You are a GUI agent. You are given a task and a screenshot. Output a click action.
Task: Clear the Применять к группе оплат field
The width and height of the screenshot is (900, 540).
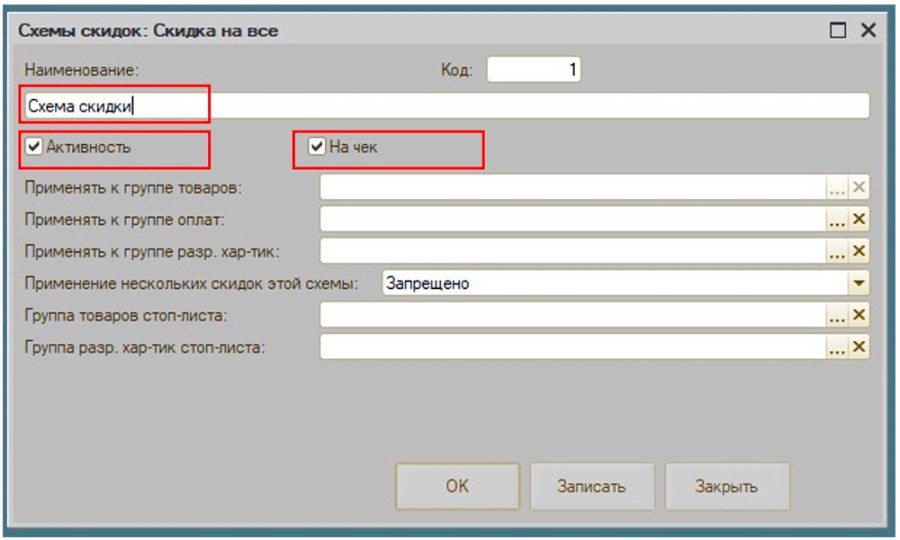coord(859,219)
